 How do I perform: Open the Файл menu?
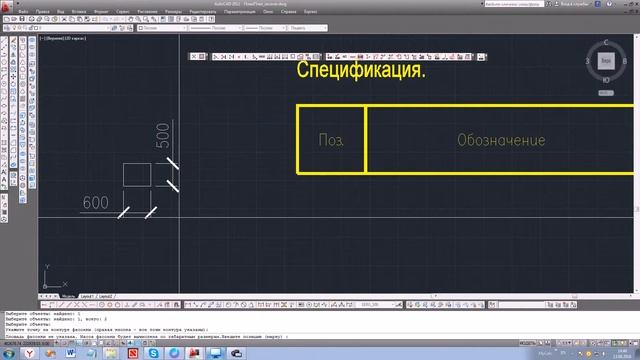23,11
